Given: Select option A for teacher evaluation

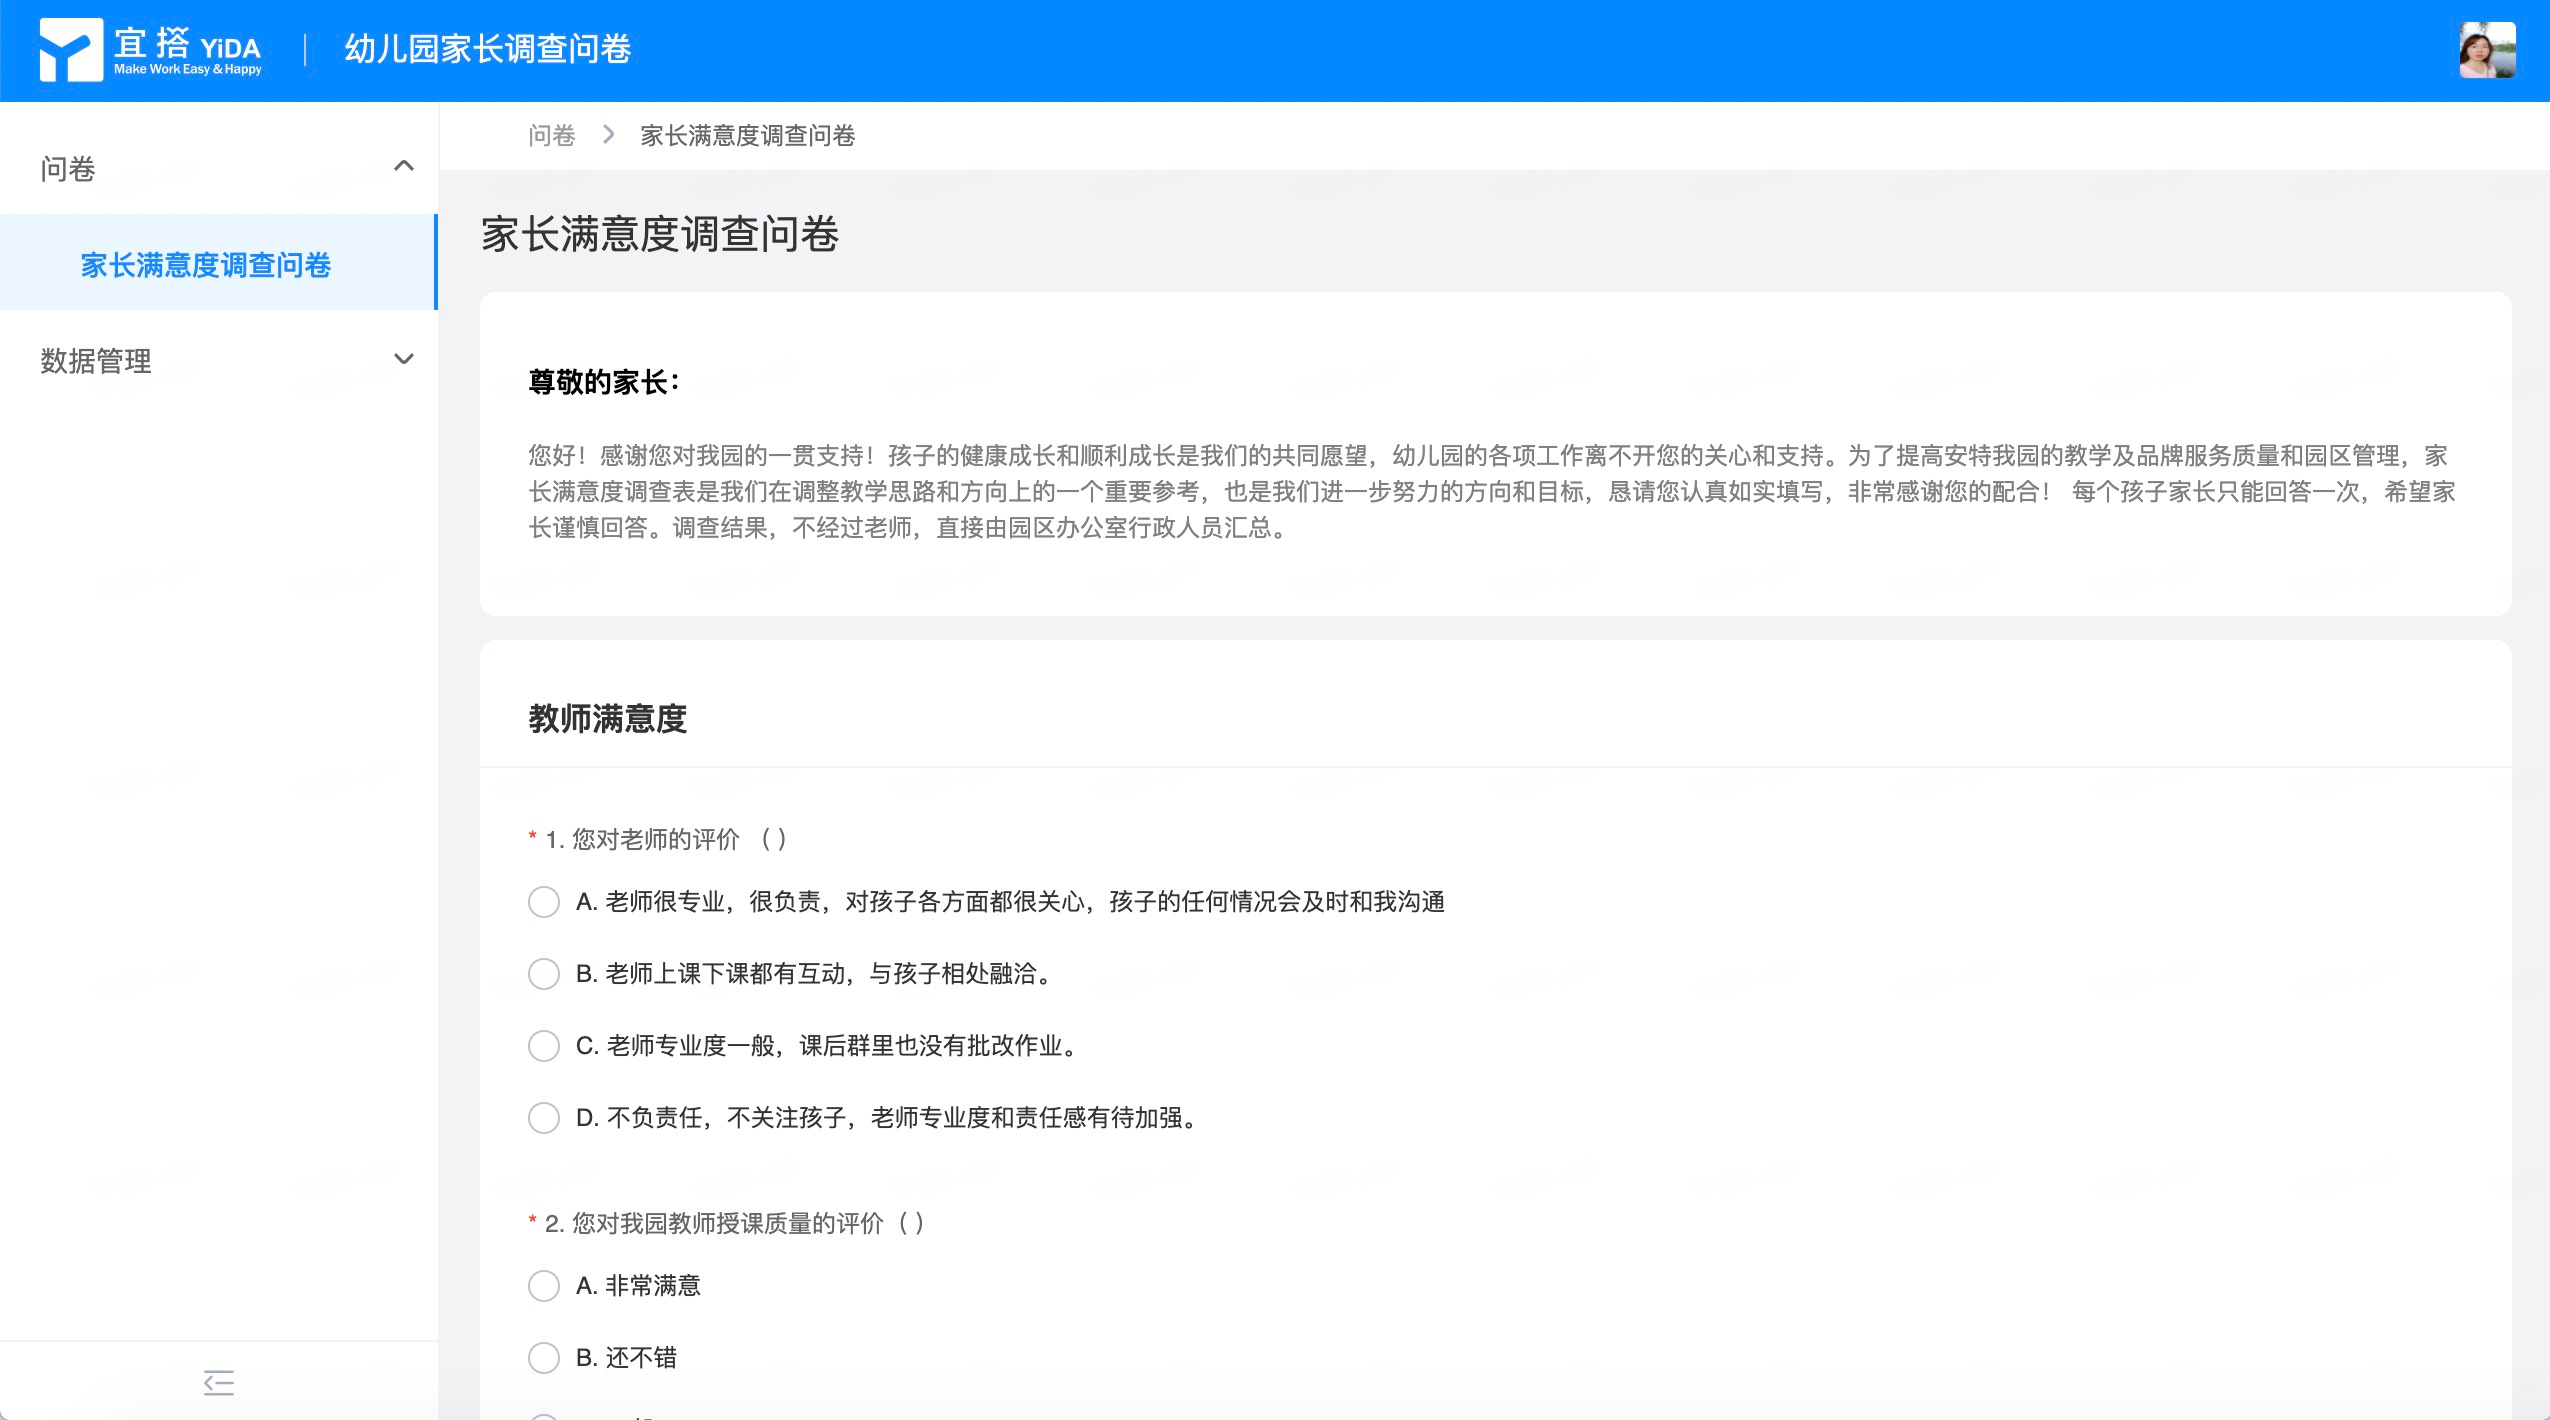Looking at the screenshot, I should pyautogui.click(x=544, y=902).
